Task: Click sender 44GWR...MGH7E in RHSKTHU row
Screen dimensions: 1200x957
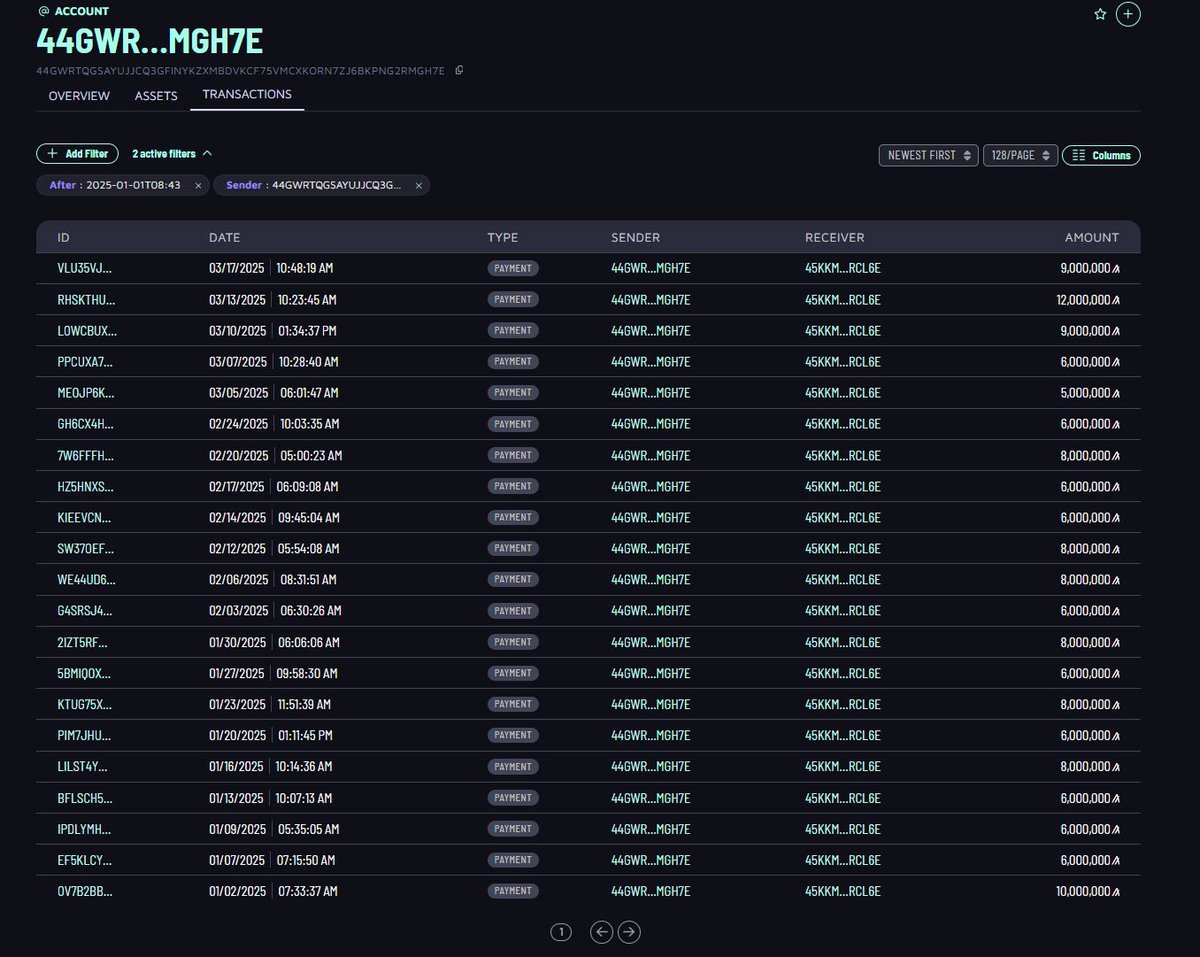Action: tap(650, 299)
